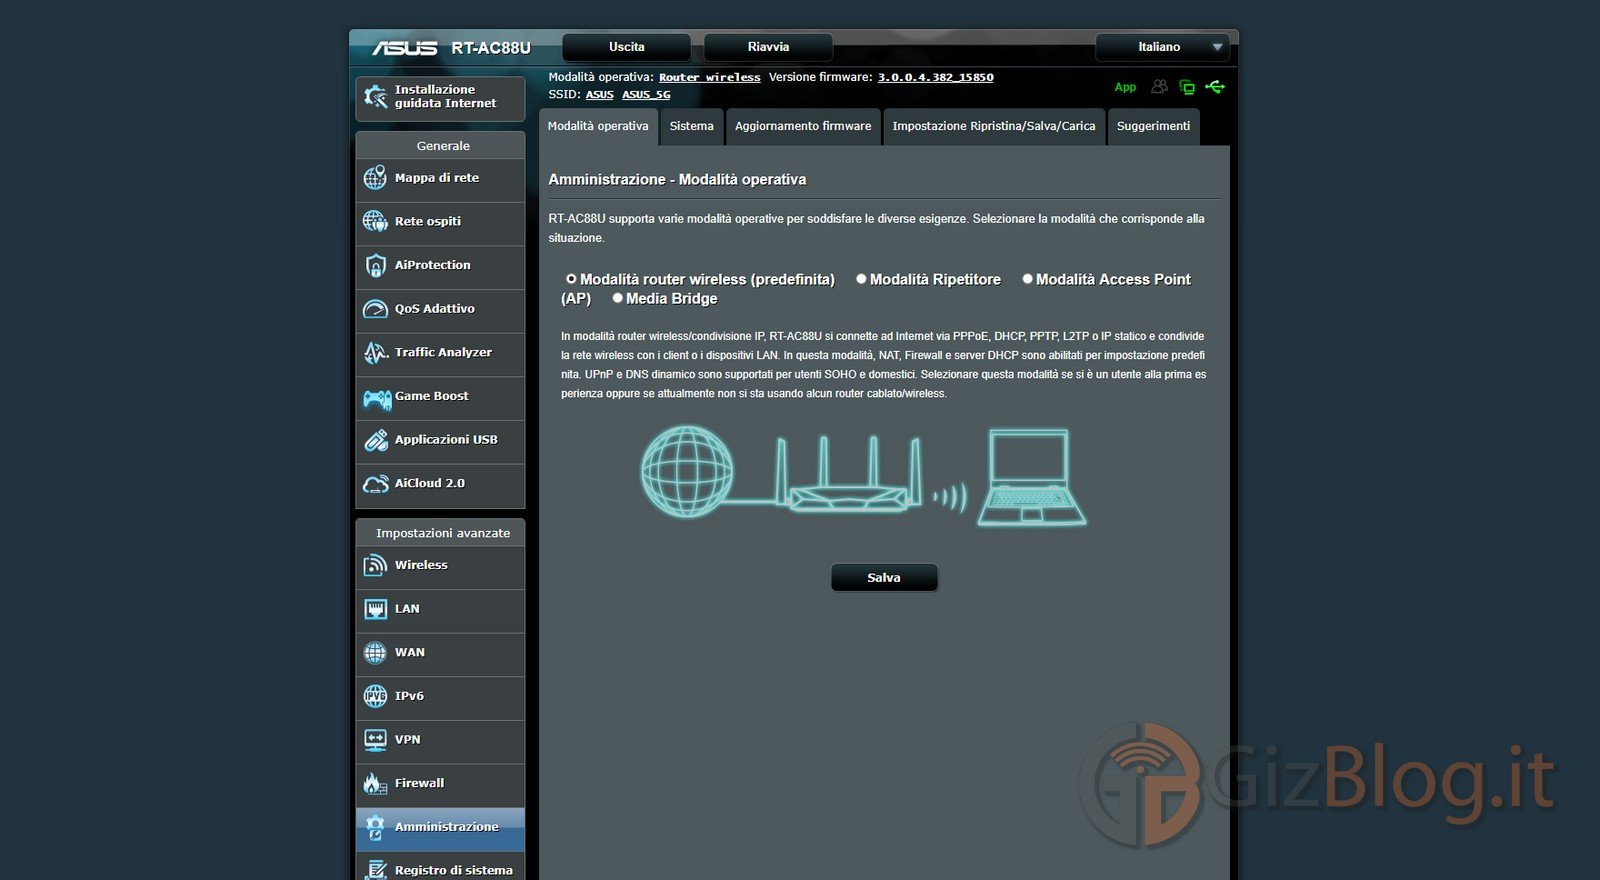Open firmware version 3.0.0.4.382_15850 link
1600x880 pixels.
(936, 77)
